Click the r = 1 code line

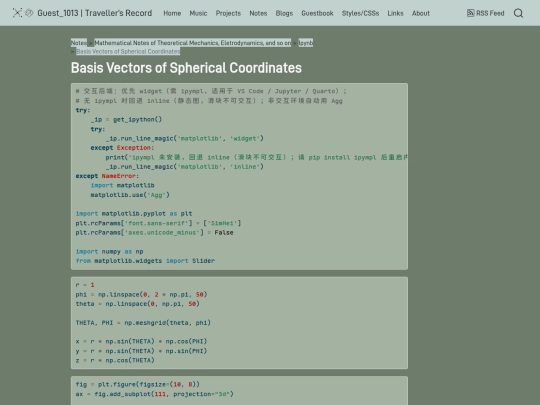click(85, 285)
